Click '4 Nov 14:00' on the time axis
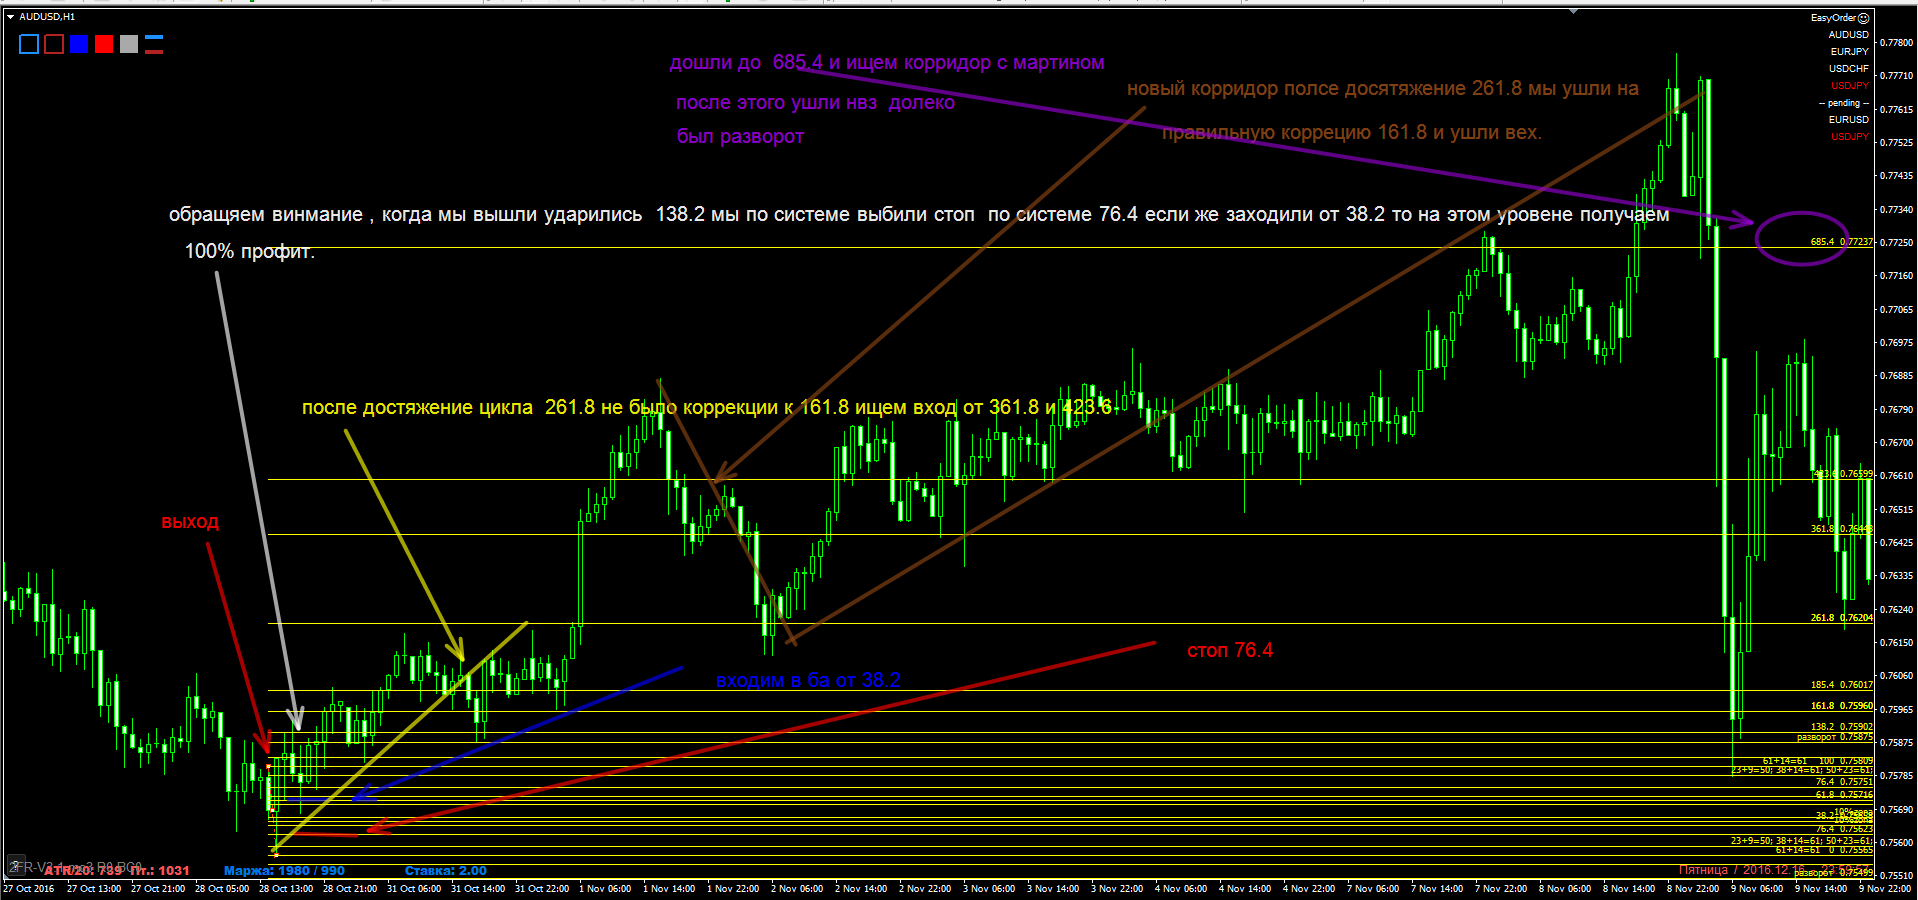Screen dimensions: 1918x900 tap(1245, 889)
